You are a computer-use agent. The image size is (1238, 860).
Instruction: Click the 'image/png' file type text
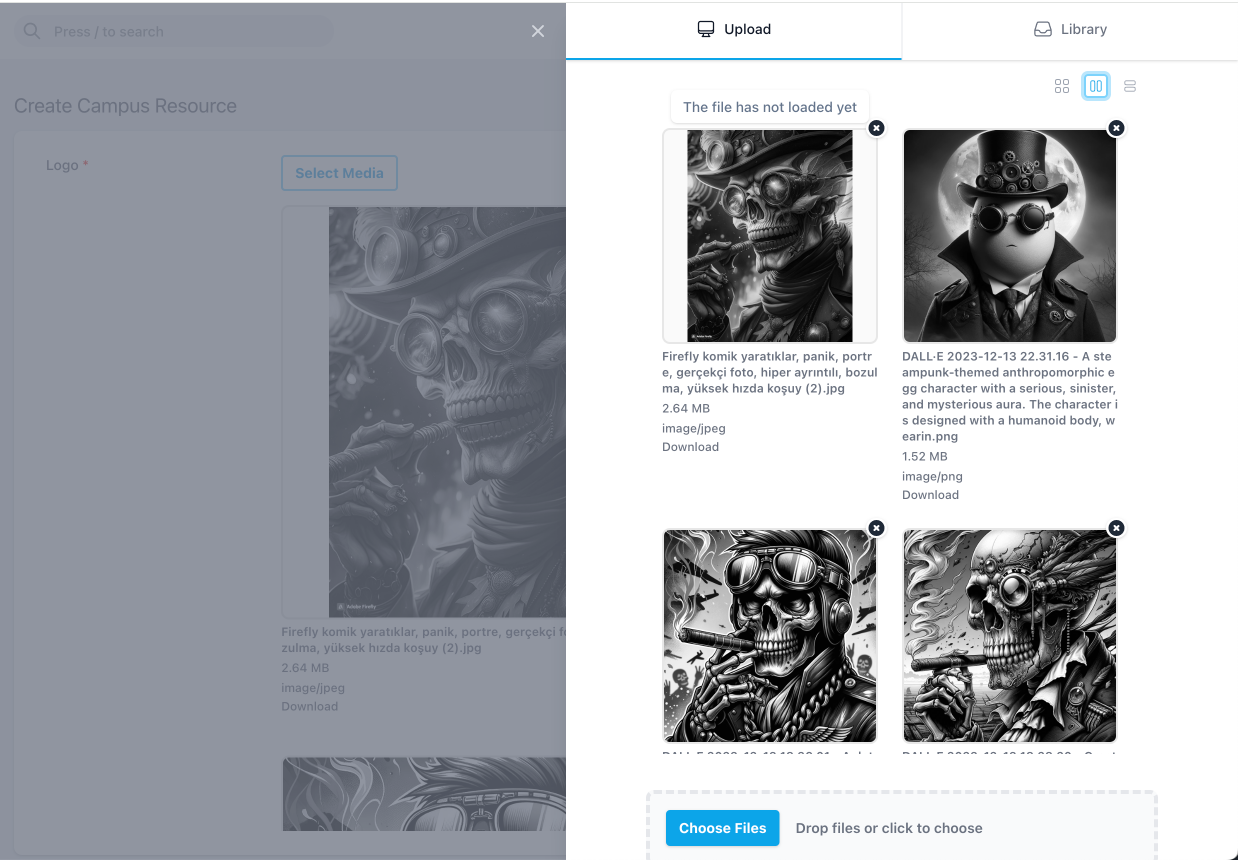coord(932,476)
